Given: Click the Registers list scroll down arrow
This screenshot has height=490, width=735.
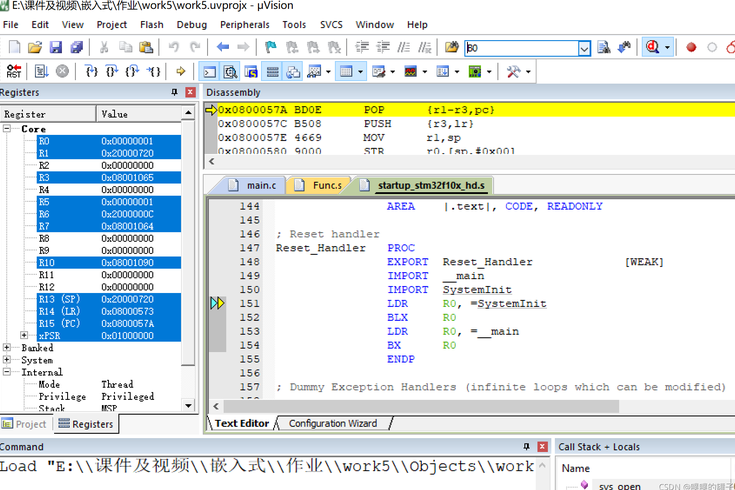Looking at the screenshot, I should [x=188, y=406].
